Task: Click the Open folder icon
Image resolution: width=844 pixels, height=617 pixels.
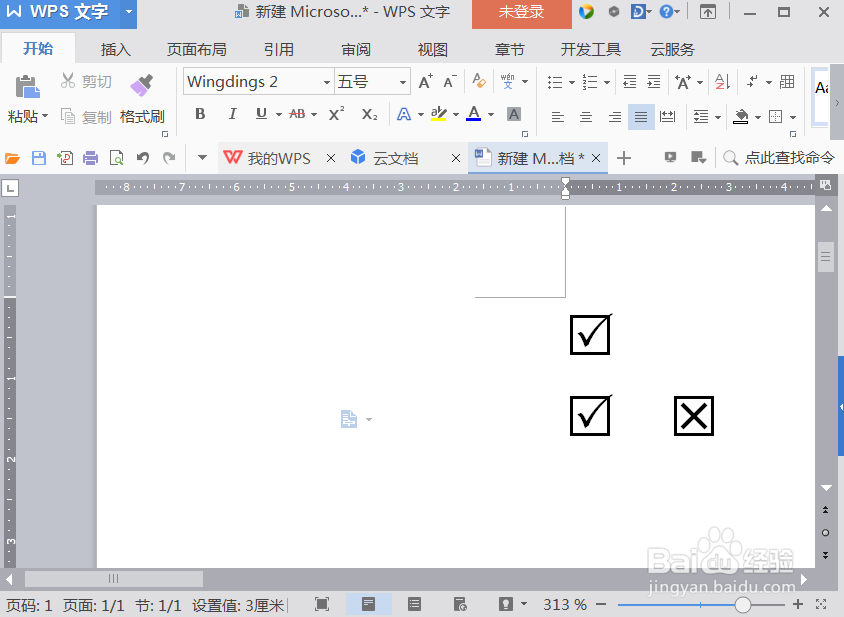Action: click(12, 158)
